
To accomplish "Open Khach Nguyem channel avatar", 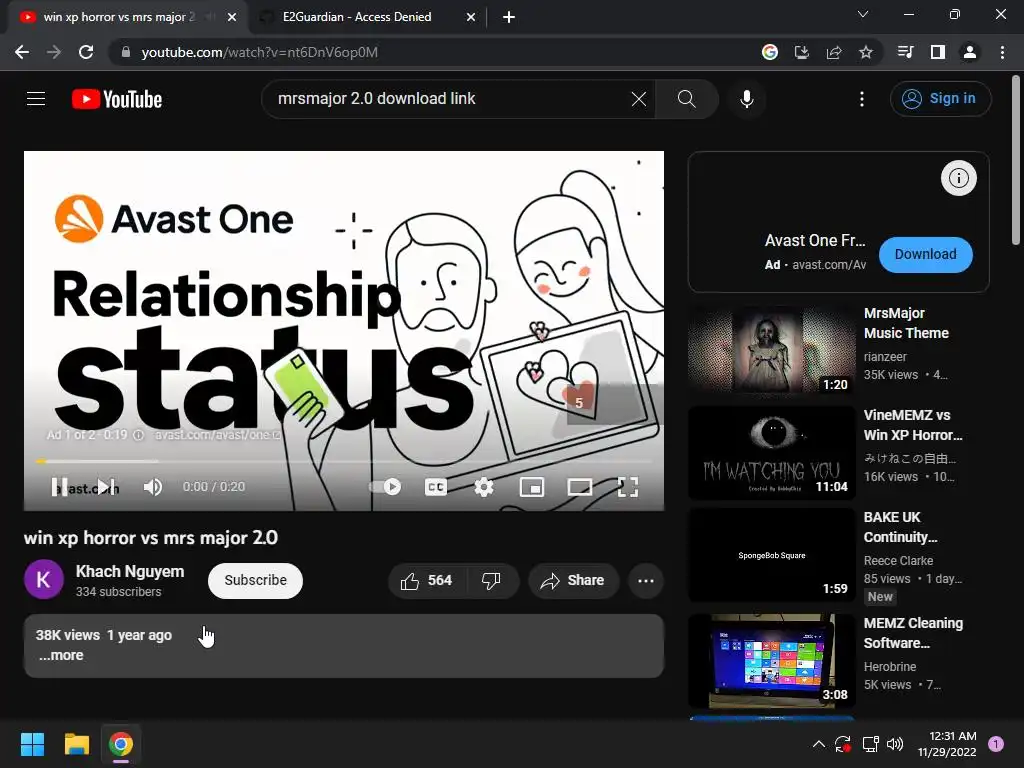I will point(44,579).
